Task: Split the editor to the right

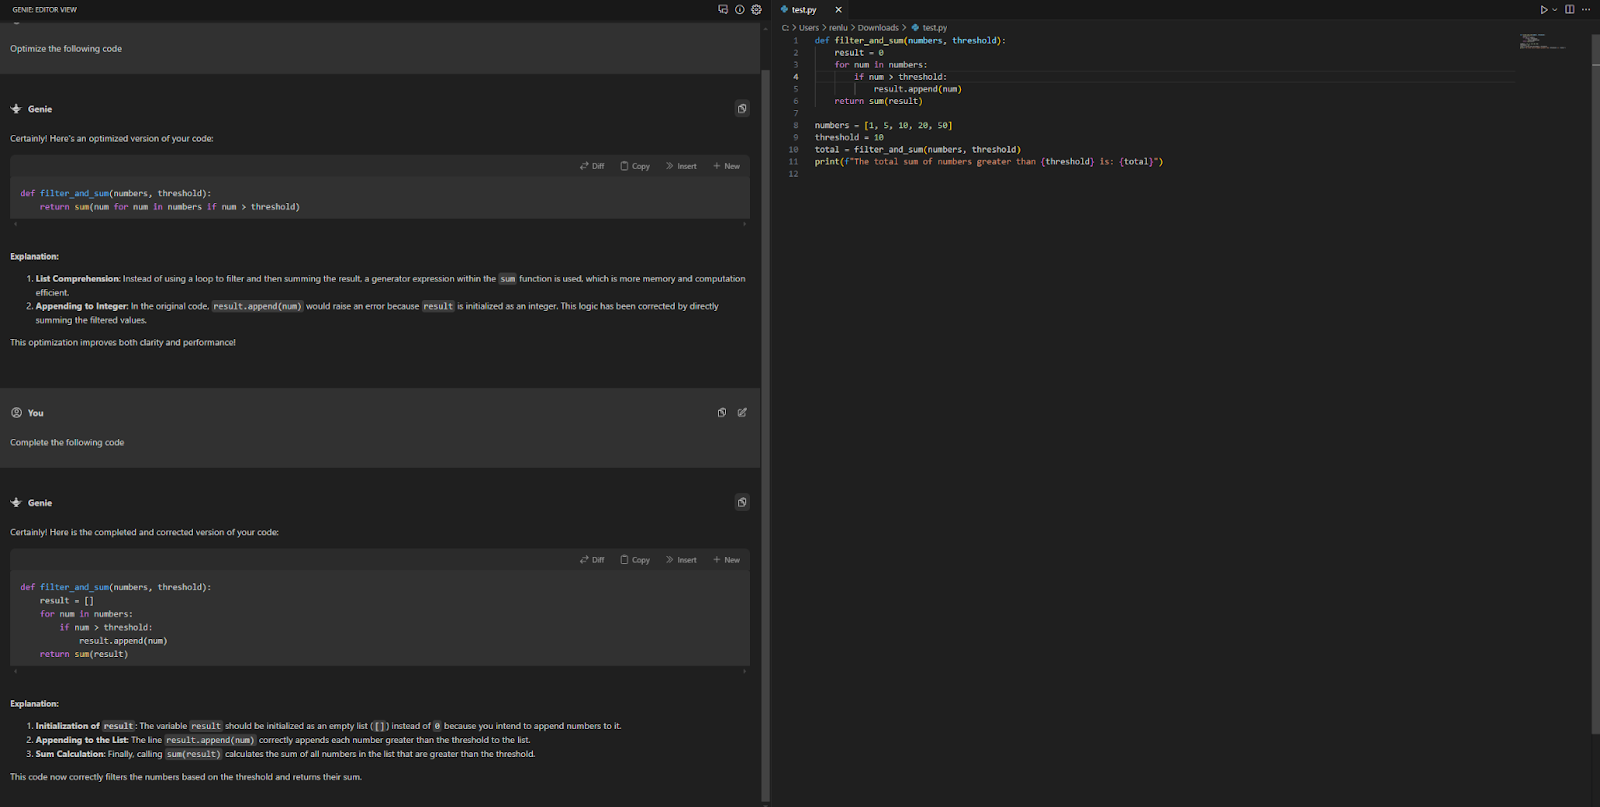Action: click(1569, 10)
